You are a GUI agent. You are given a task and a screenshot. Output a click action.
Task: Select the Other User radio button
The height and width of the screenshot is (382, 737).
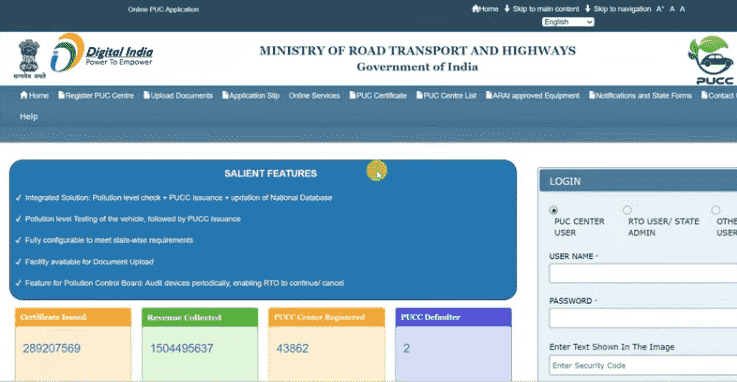[x=715, y=210]
